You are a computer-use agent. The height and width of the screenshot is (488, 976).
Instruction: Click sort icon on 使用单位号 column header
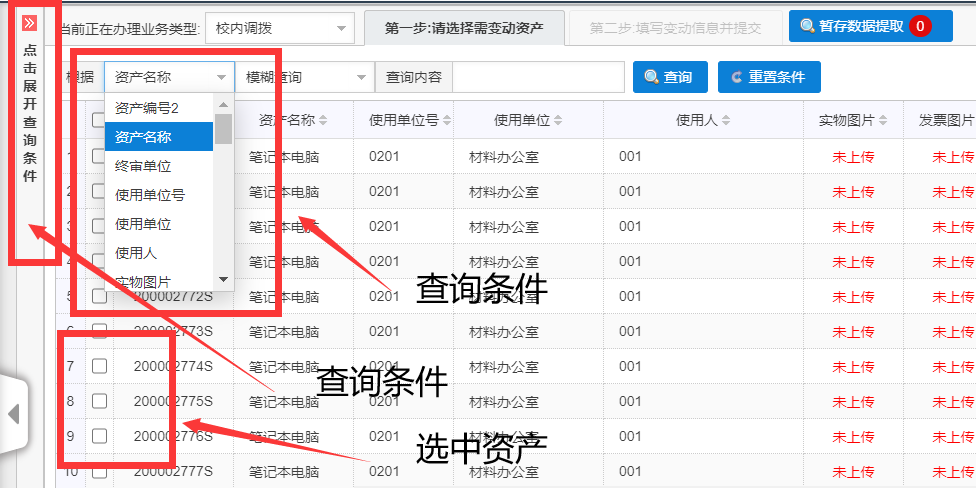tap(445, 121)
